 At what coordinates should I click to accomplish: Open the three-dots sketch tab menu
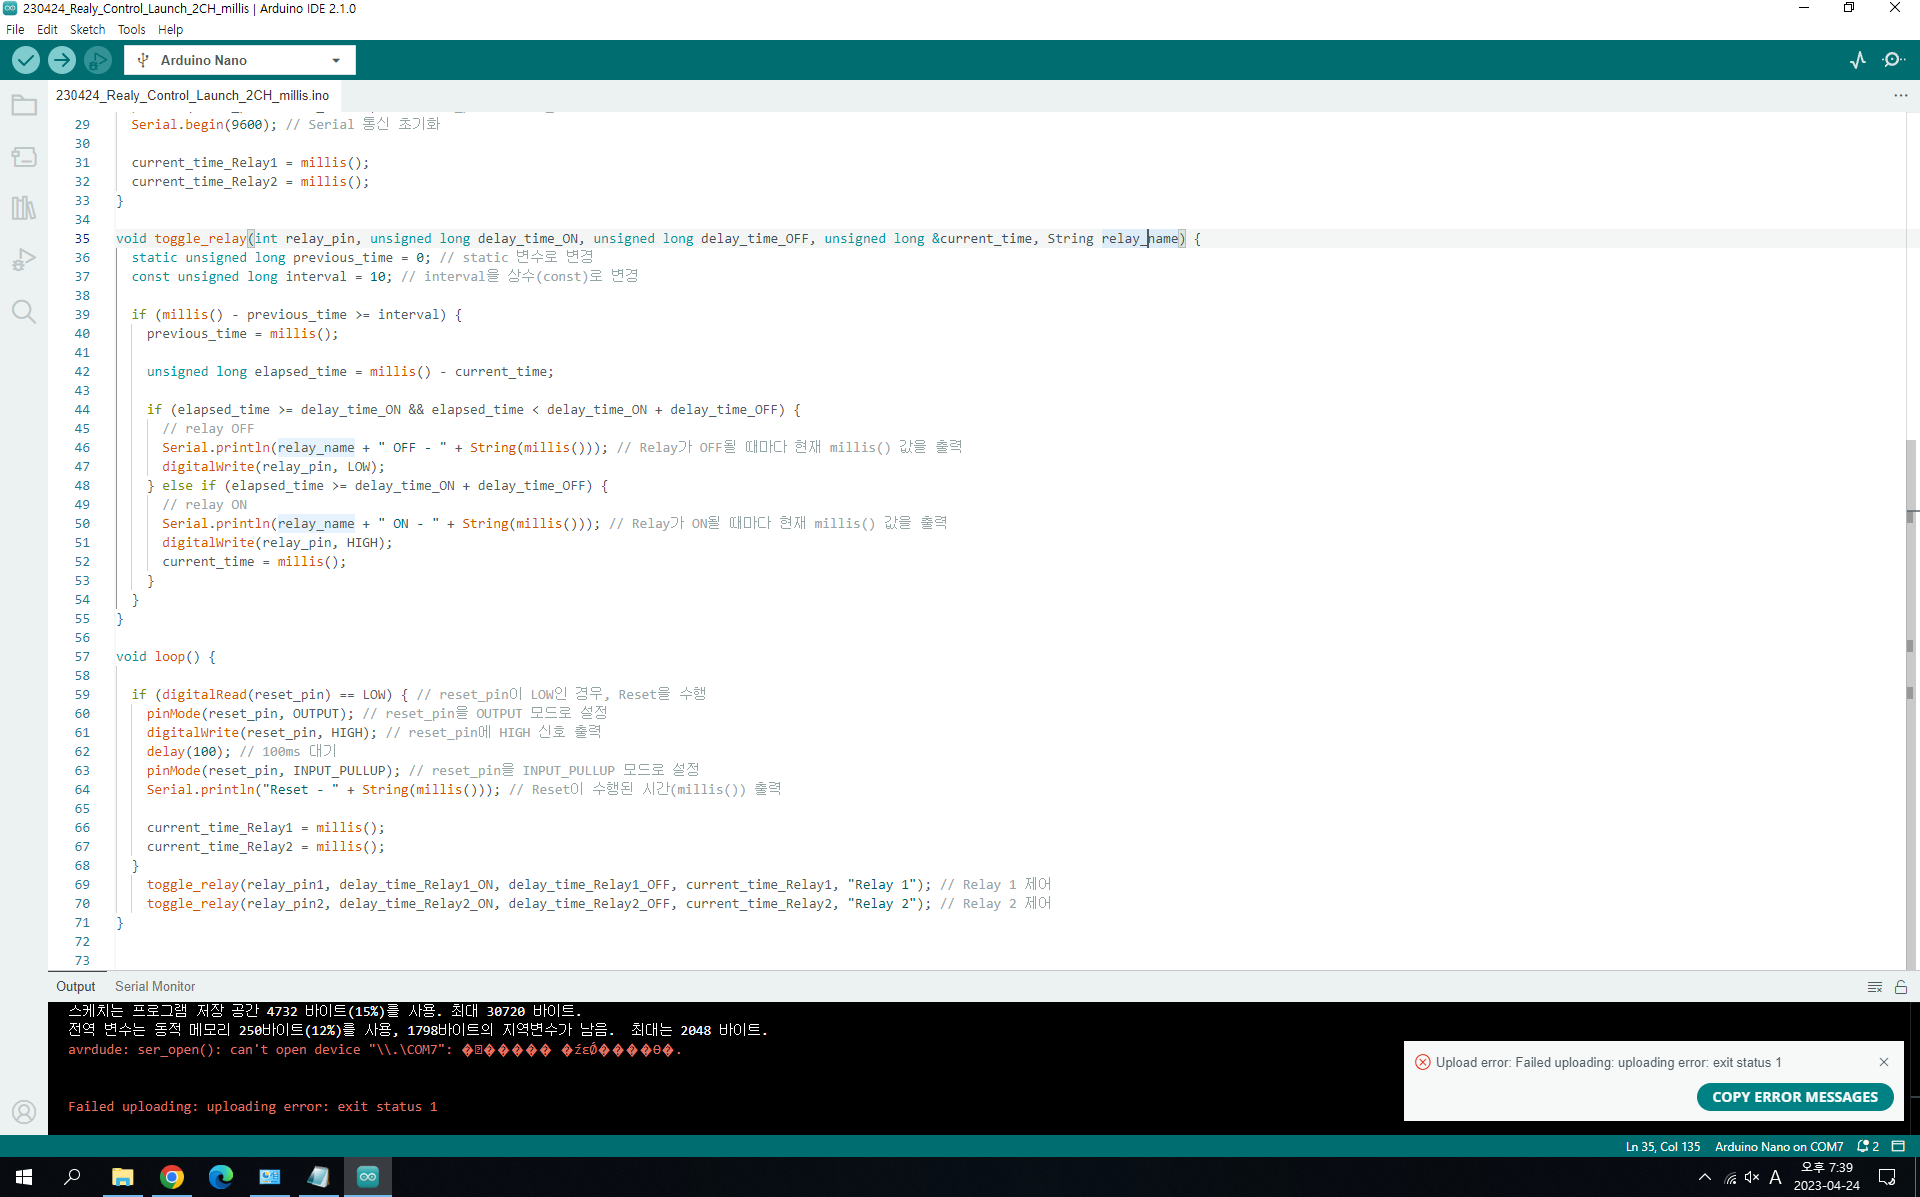coord(1900,95)
